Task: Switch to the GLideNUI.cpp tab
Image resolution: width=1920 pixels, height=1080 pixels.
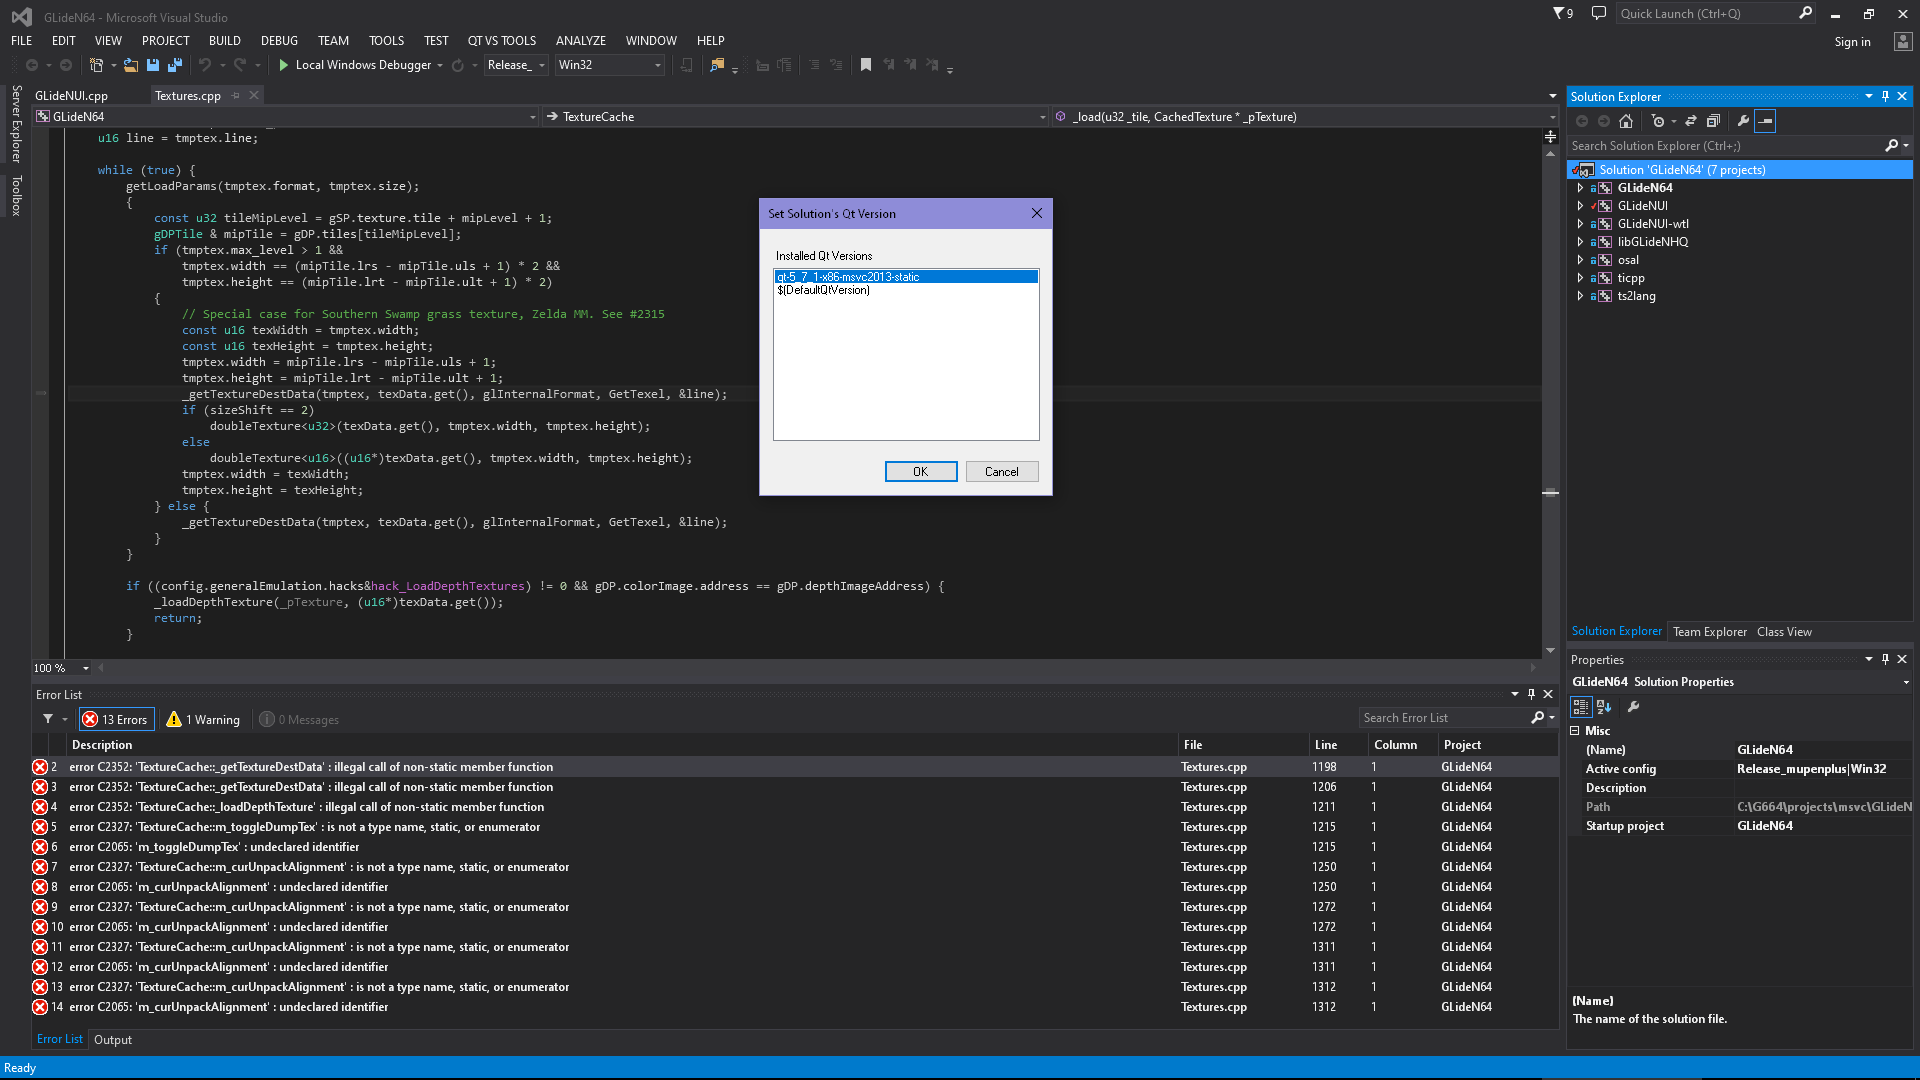Action: point(70,95)
